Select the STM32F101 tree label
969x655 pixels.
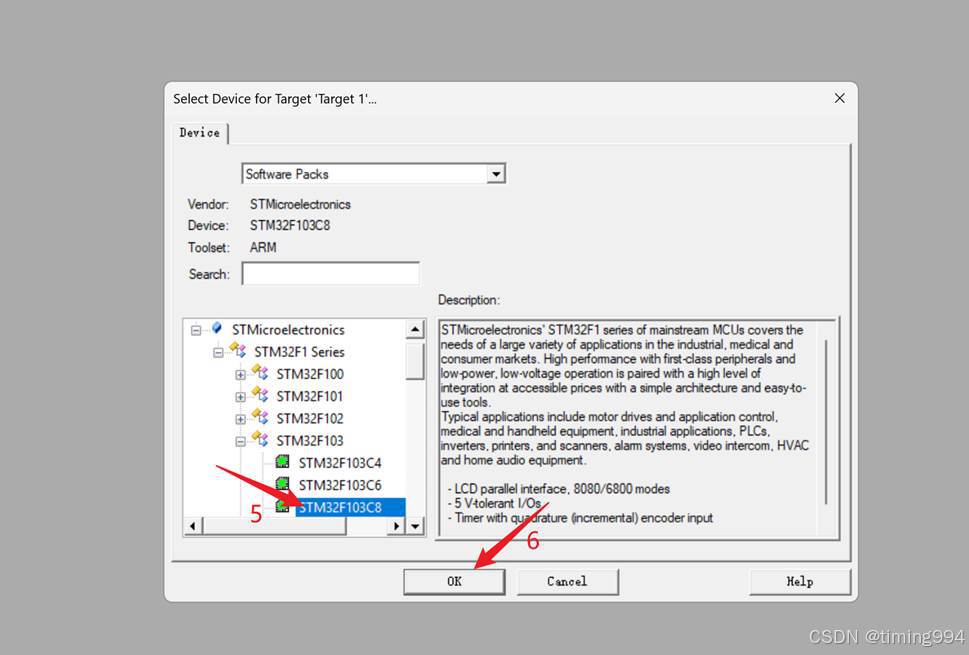[309, 396]
